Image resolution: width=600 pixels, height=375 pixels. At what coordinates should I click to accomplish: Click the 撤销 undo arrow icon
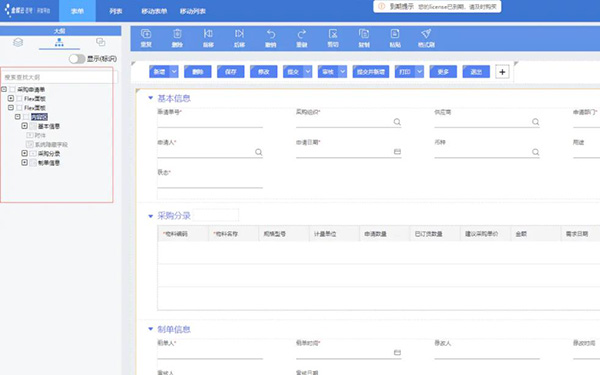271,34
